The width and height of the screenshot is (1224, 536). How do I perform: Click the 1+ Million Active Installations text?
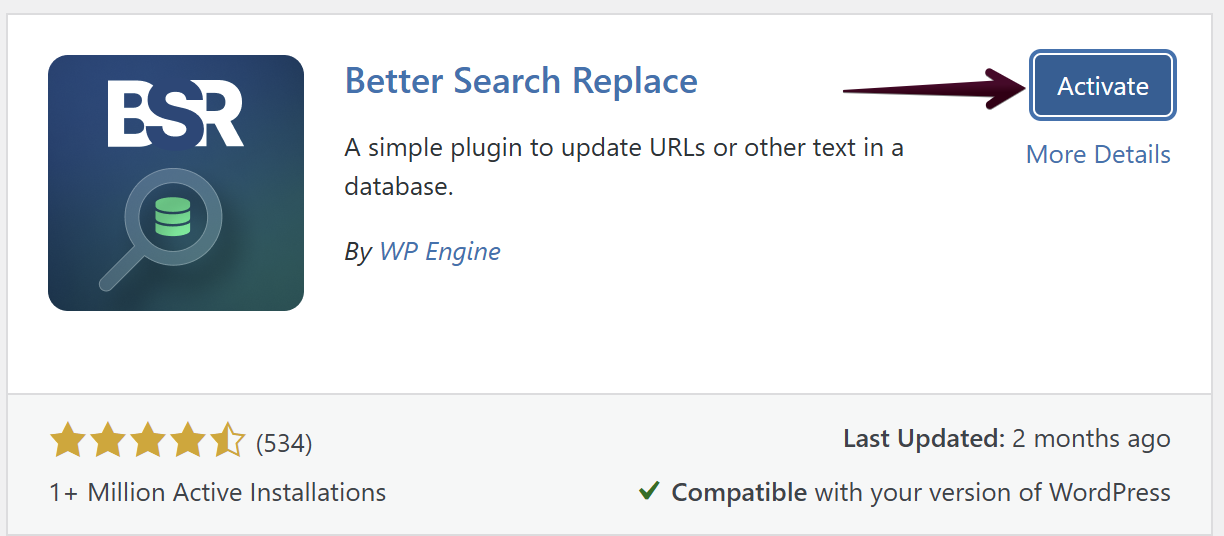click(217, 492)
